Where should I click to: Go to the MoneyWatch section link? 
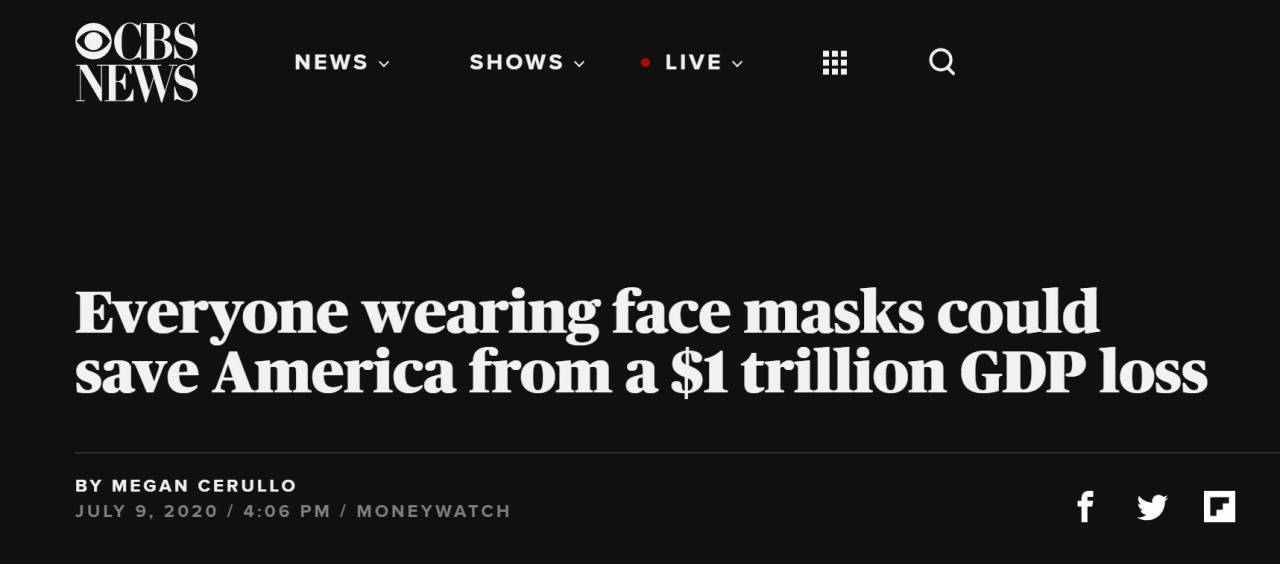pos(433,511)
